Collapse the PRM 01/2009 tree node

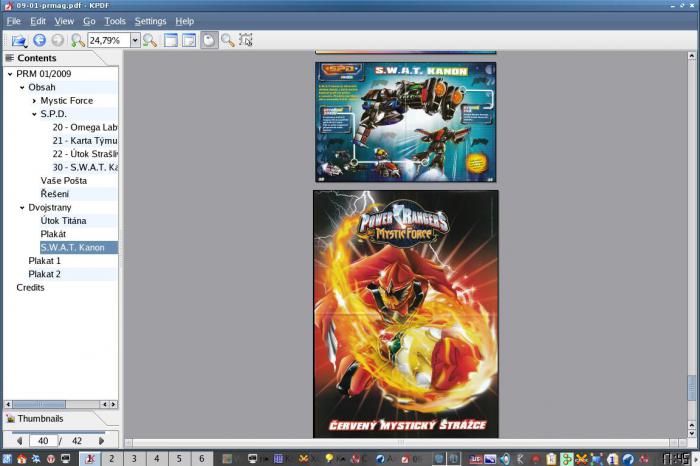(x=10, y=74)
